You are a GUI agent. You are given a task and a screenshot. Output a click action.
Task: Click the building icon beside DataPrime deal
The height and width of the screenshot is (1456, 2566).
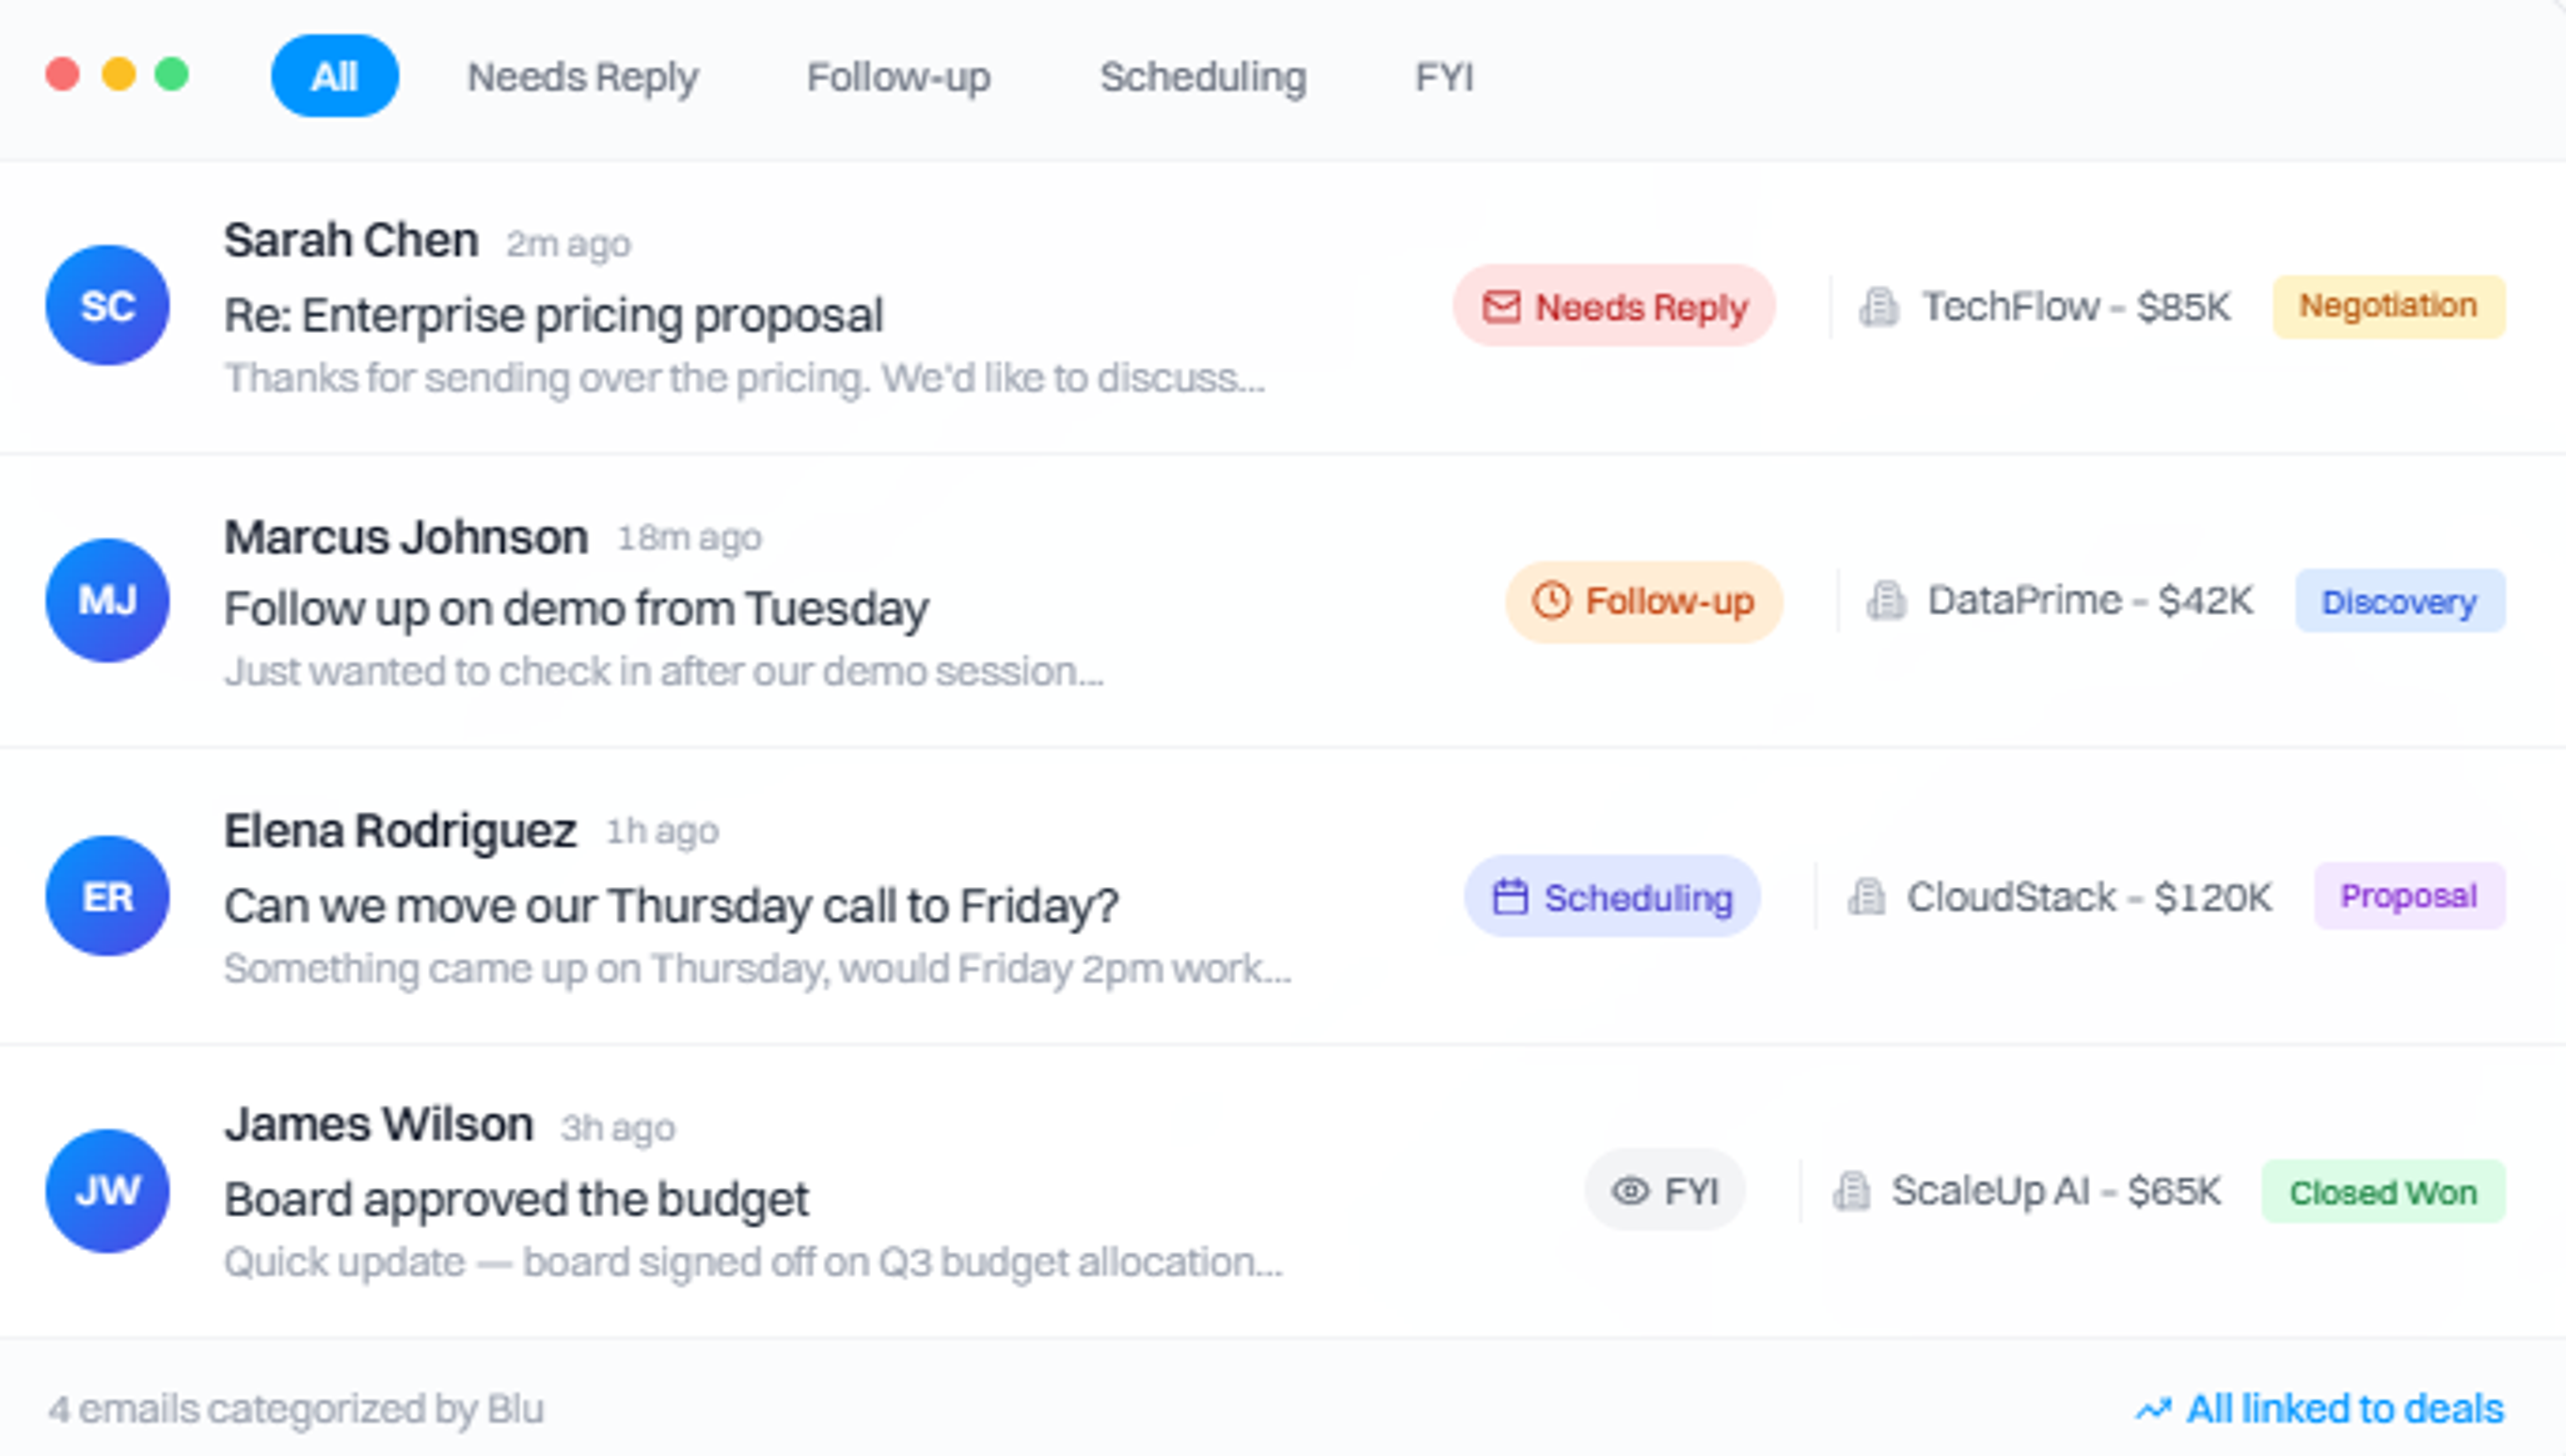pos(1886,601)
